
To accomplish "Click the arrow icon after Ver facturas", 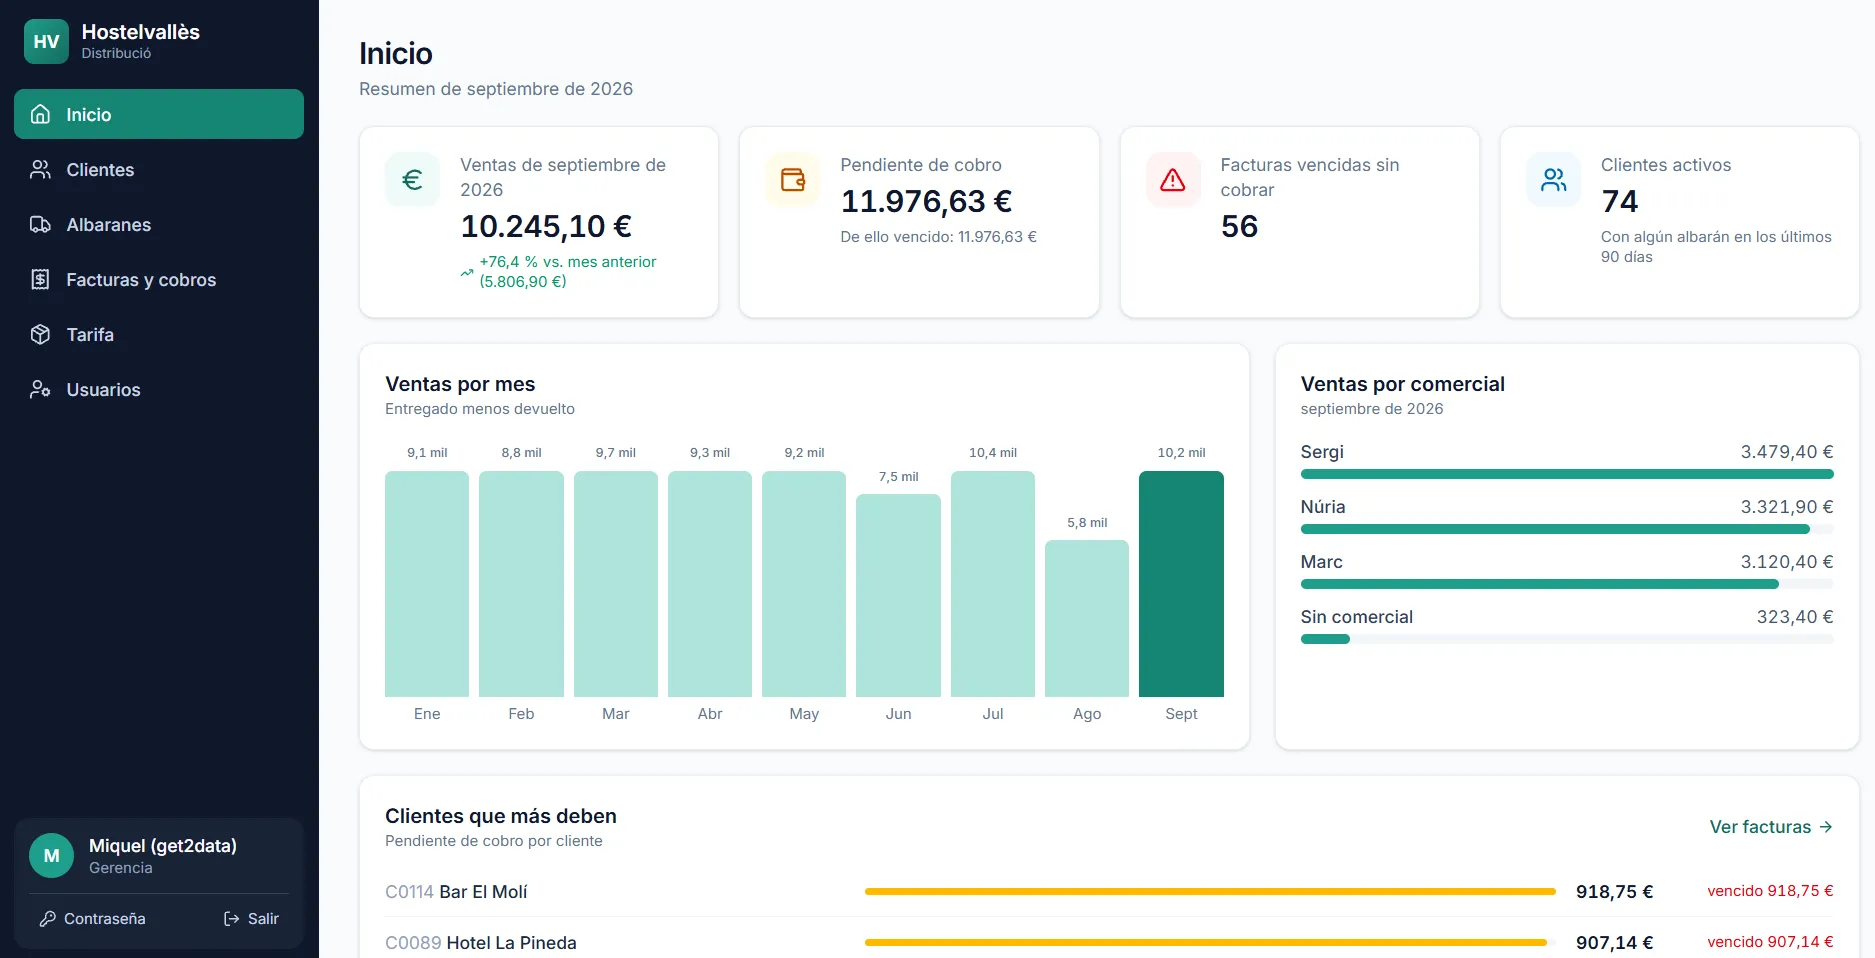I will [x=1826, y=827].
